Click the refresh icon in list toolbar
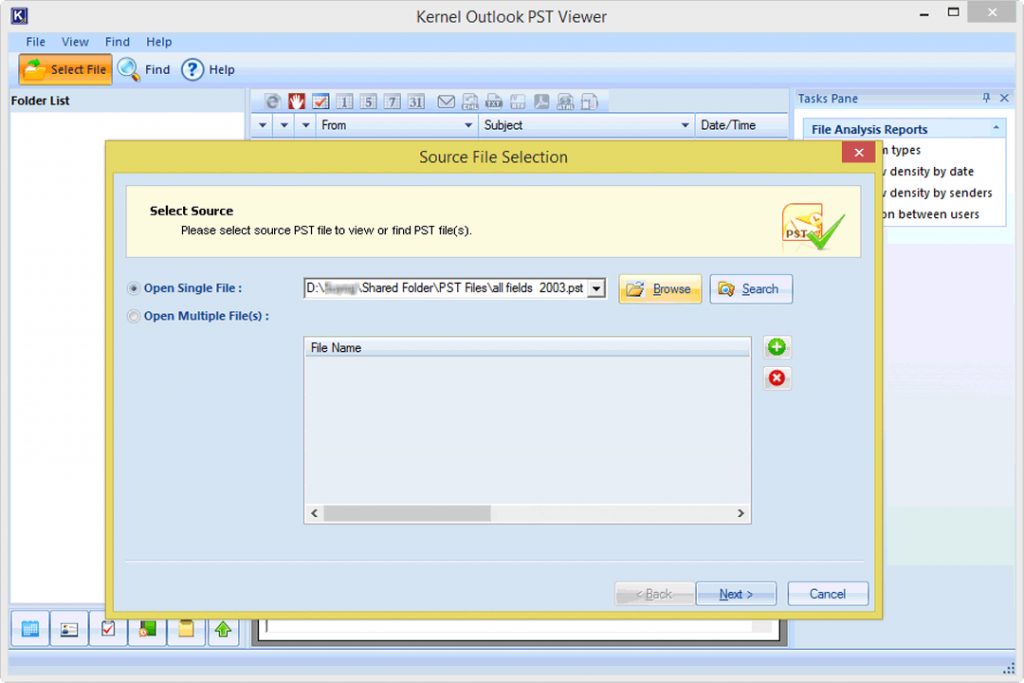Image resolution: width=1024 pixels, height=683 pixels. click(272, 101)
